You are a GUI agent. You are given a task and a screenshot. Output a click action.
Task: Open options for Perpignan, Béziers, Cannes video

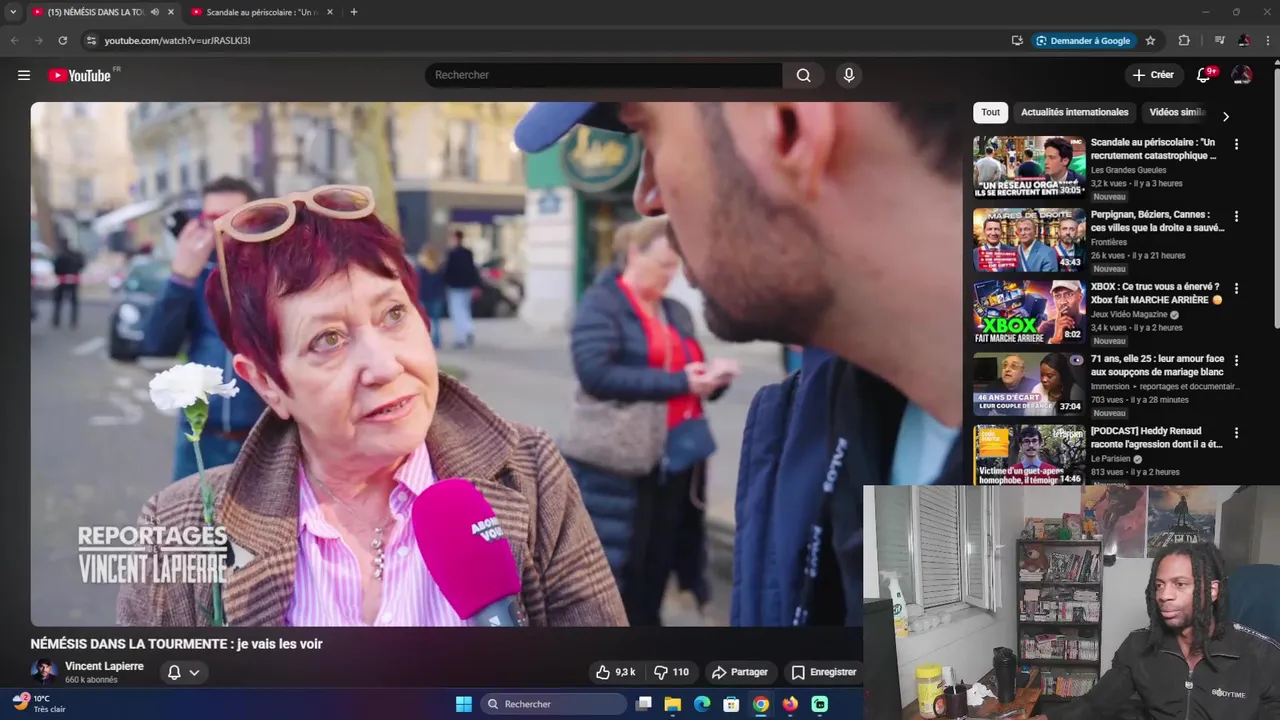1236,216
